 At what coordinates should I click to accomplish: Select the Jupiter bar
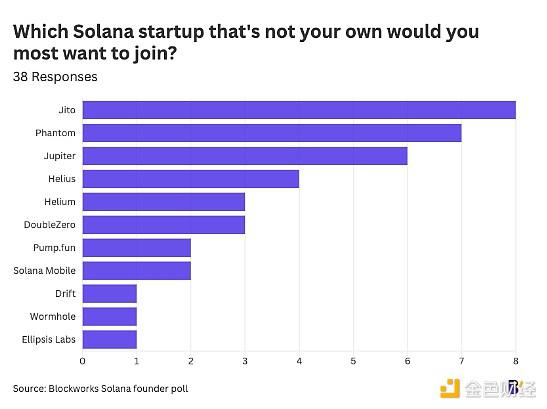pyautogui.click(x=245, y=156)
